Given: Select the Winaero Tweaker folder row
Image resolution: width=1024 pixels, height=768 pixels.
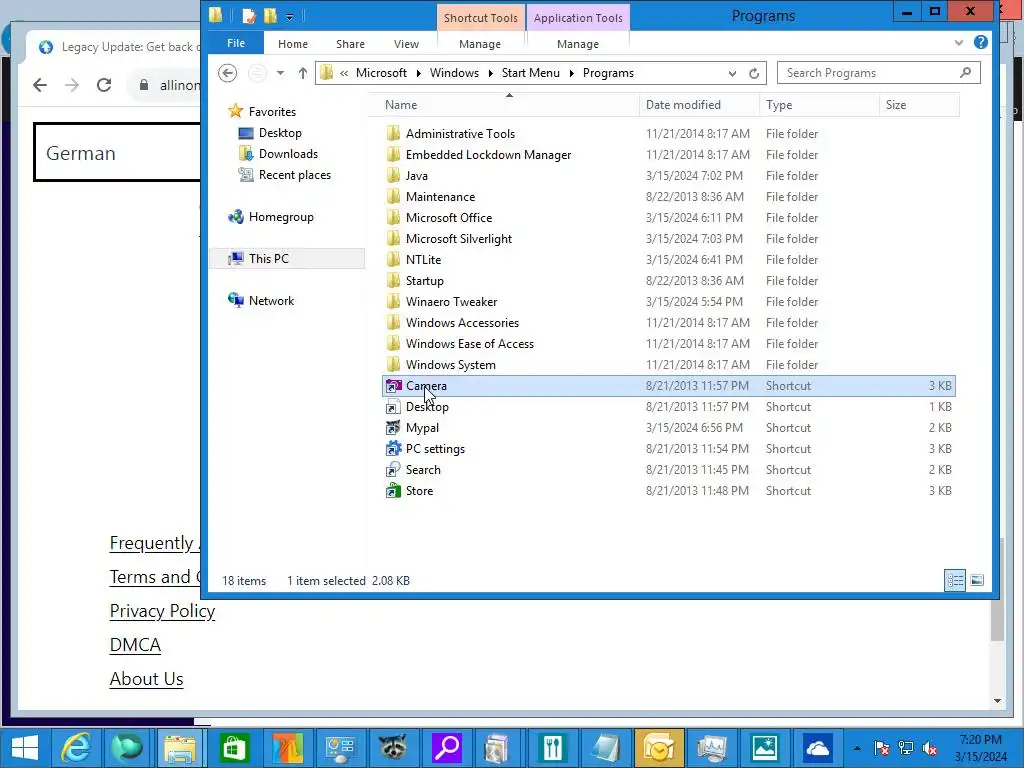Looking at the screenshot, I should pos(669,302).
